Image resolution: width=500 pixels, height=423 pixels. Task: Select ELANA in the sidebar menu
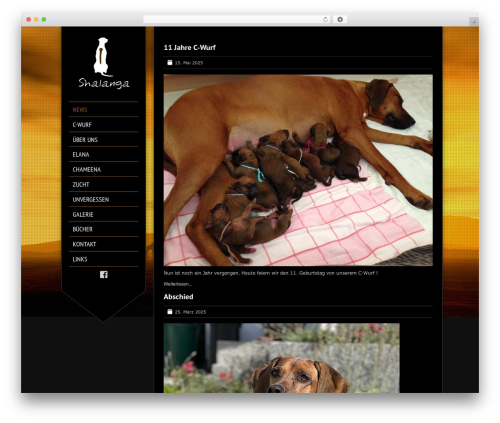point(81,155)
